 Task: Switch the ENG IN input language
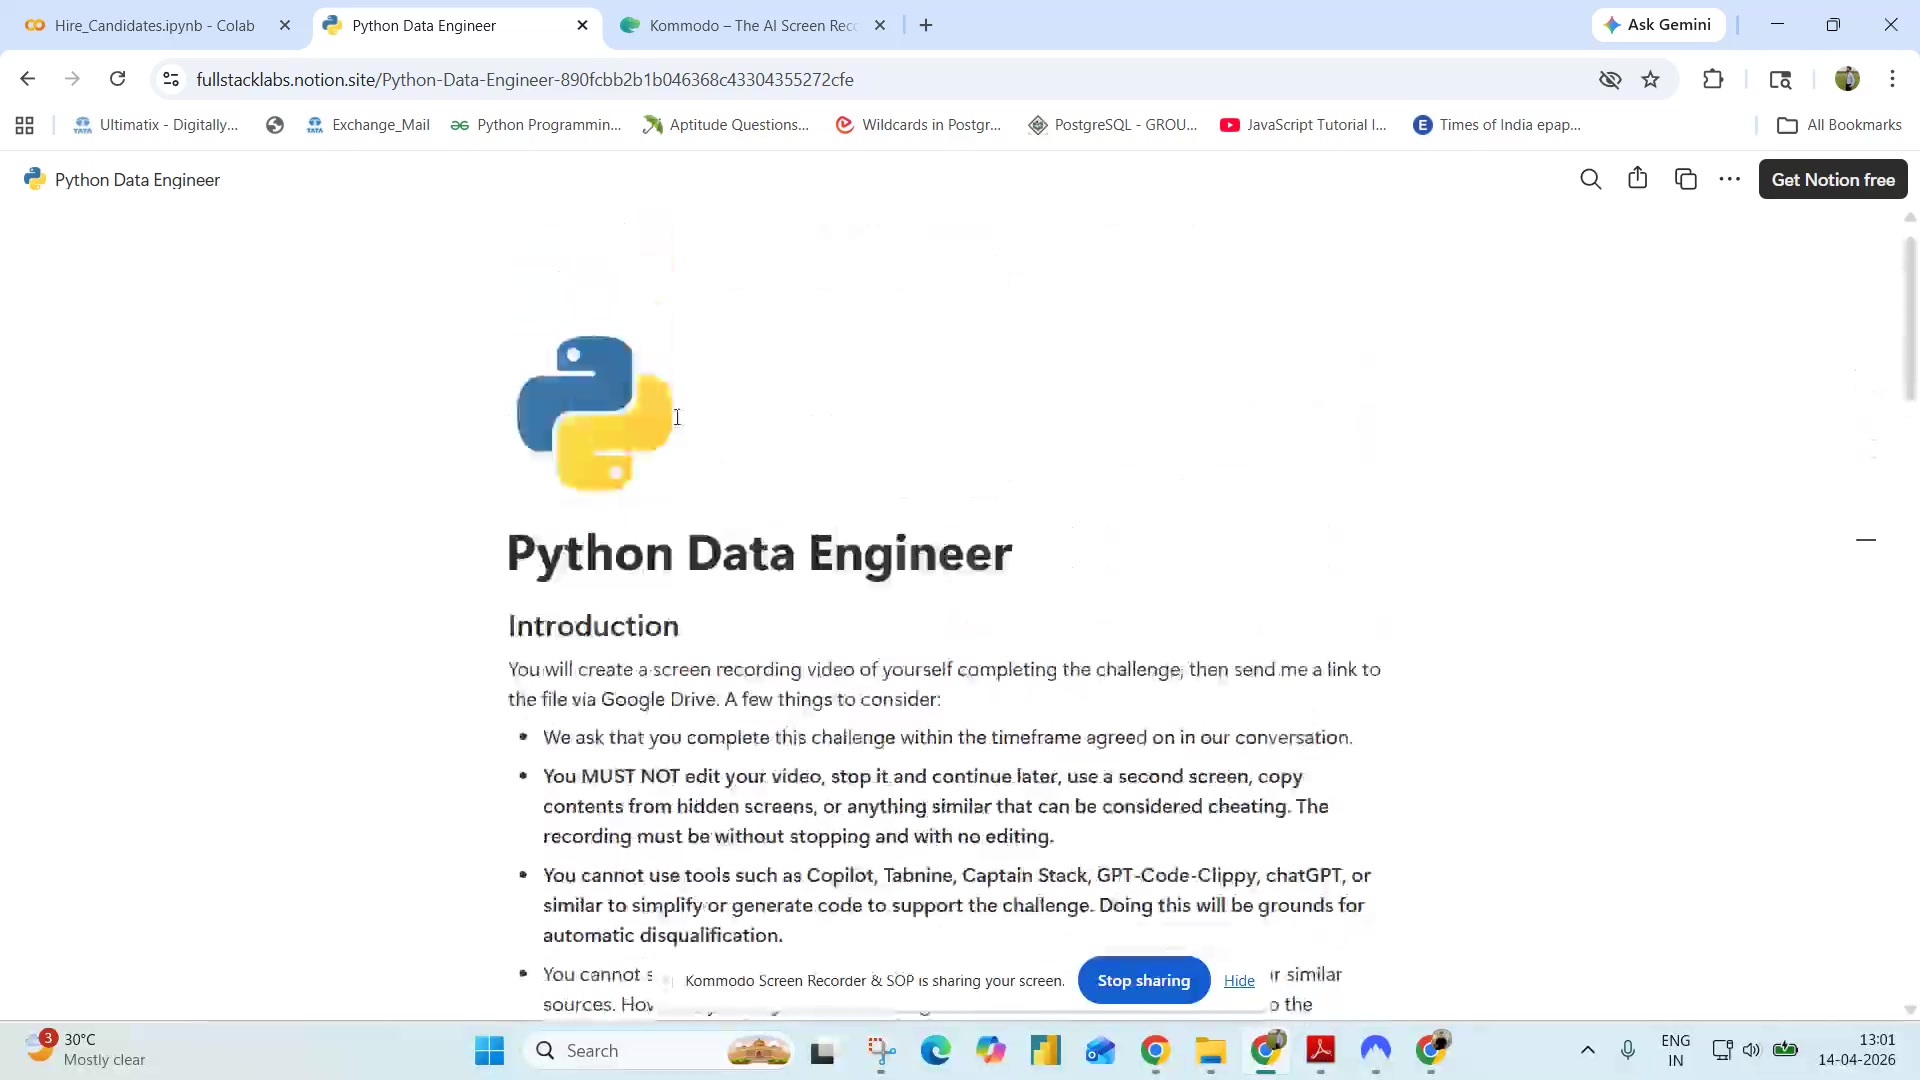tap(1675, 1050)
